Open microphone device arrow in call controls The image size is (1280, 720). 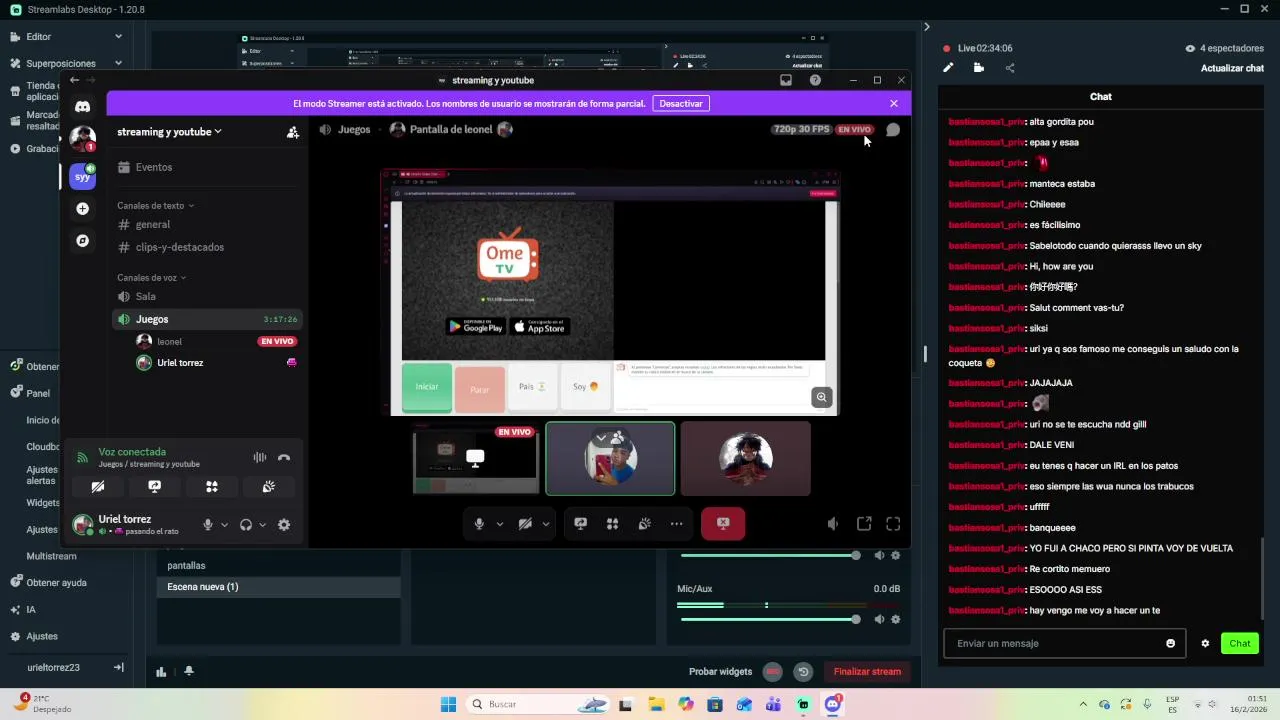(499, 524)
